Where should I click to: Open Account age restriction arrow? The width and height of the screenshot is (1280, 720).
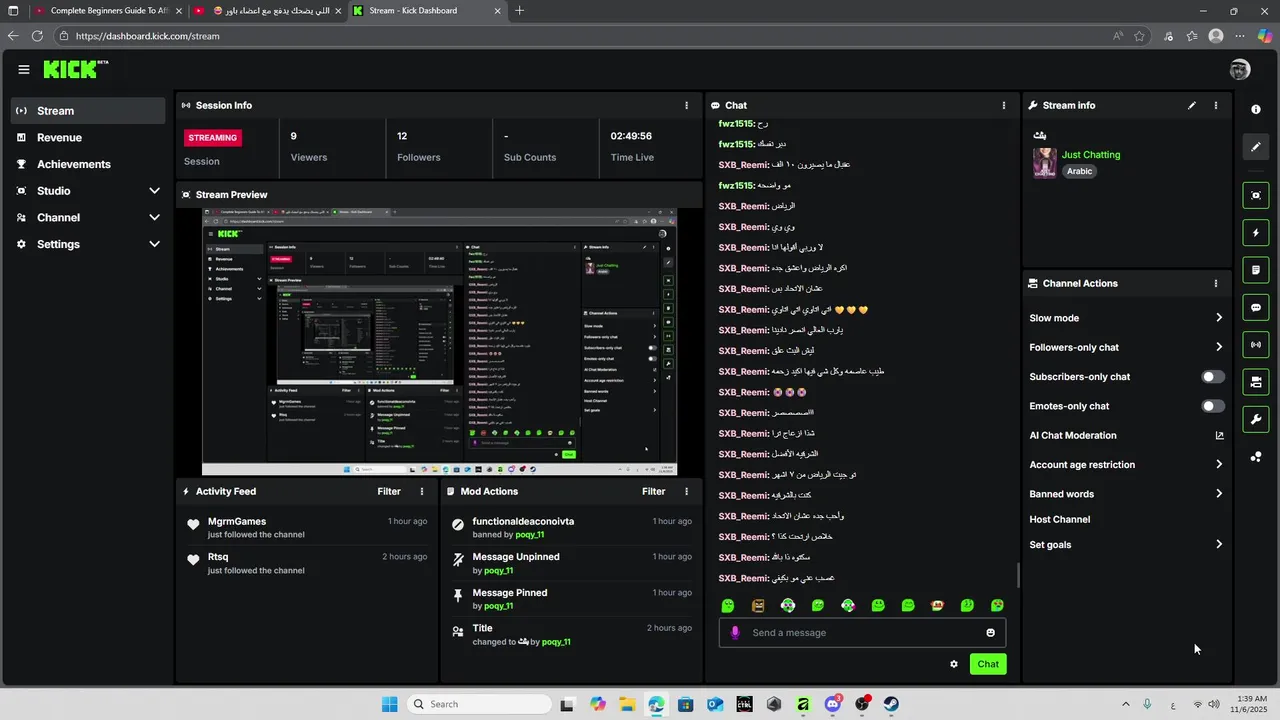click(1219, 464)
